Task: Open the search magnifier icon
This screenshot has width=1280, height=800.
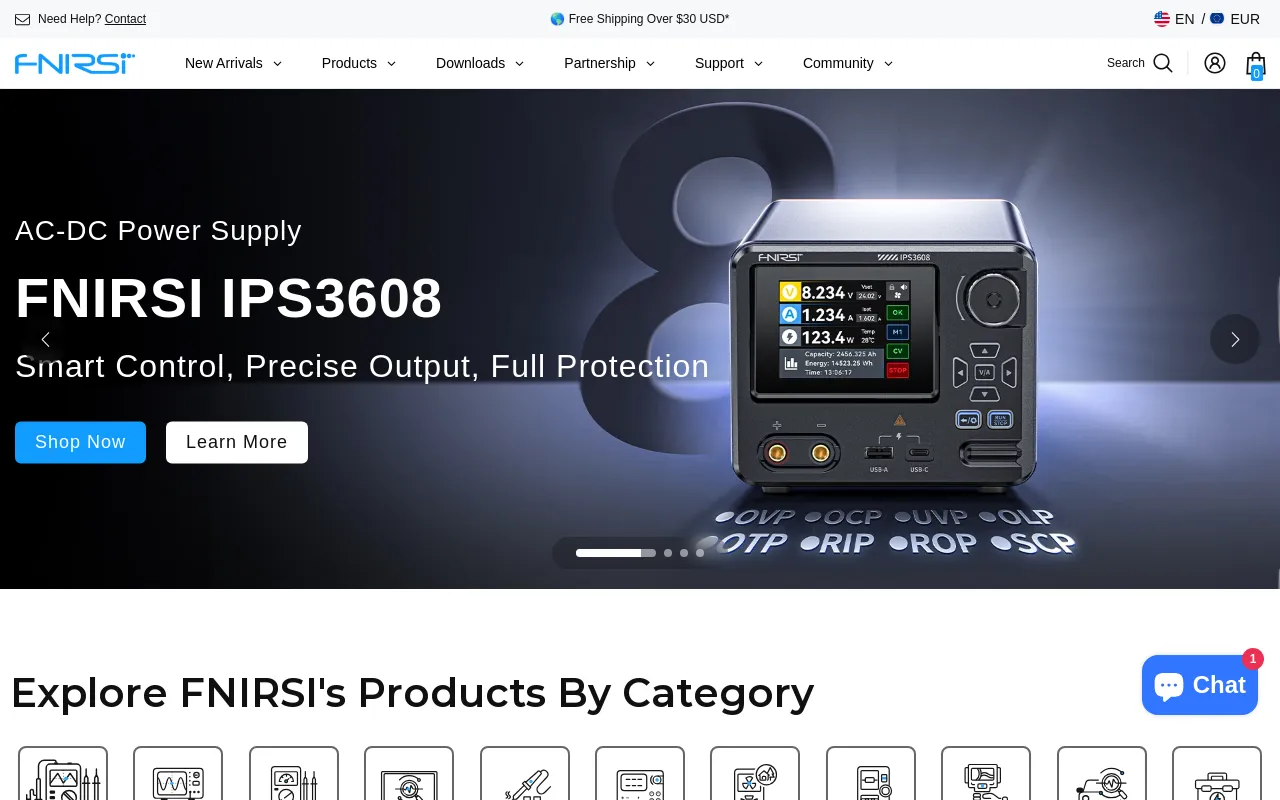Action: coord(1162,63)
